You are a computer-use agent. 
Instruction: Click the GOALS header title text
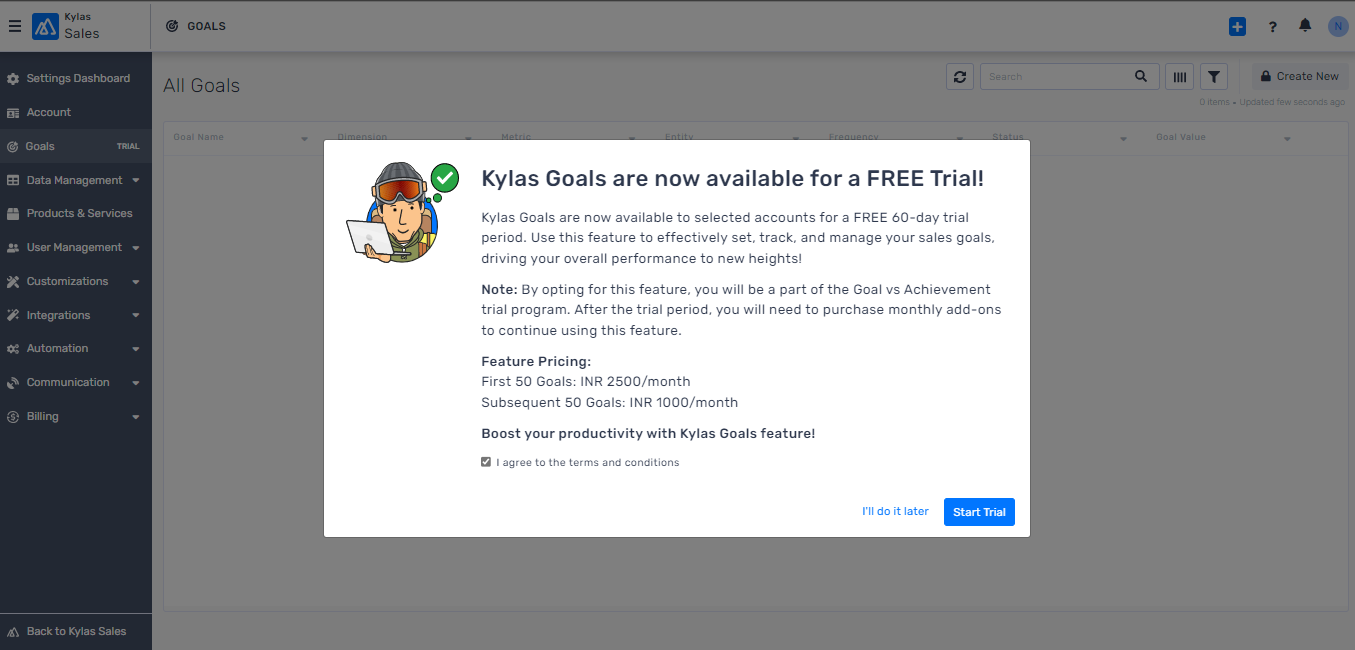[x=206, y=26]
